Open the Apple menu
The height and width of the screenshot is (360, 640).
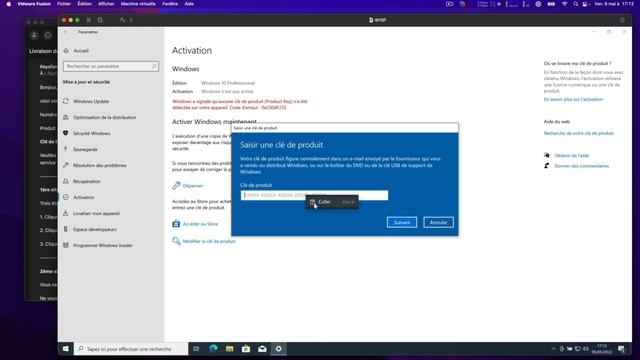click(9, 4)
